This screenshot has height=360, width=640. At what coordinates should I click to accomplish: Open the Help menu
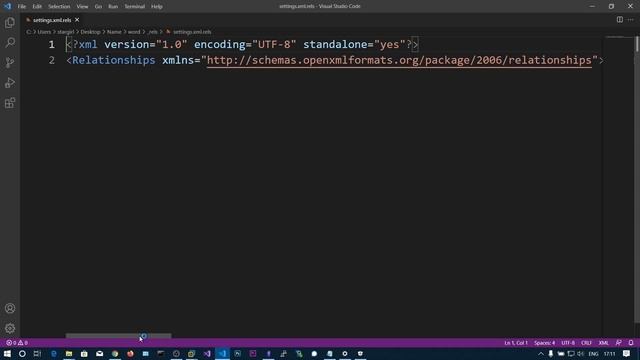coord(157,7)
